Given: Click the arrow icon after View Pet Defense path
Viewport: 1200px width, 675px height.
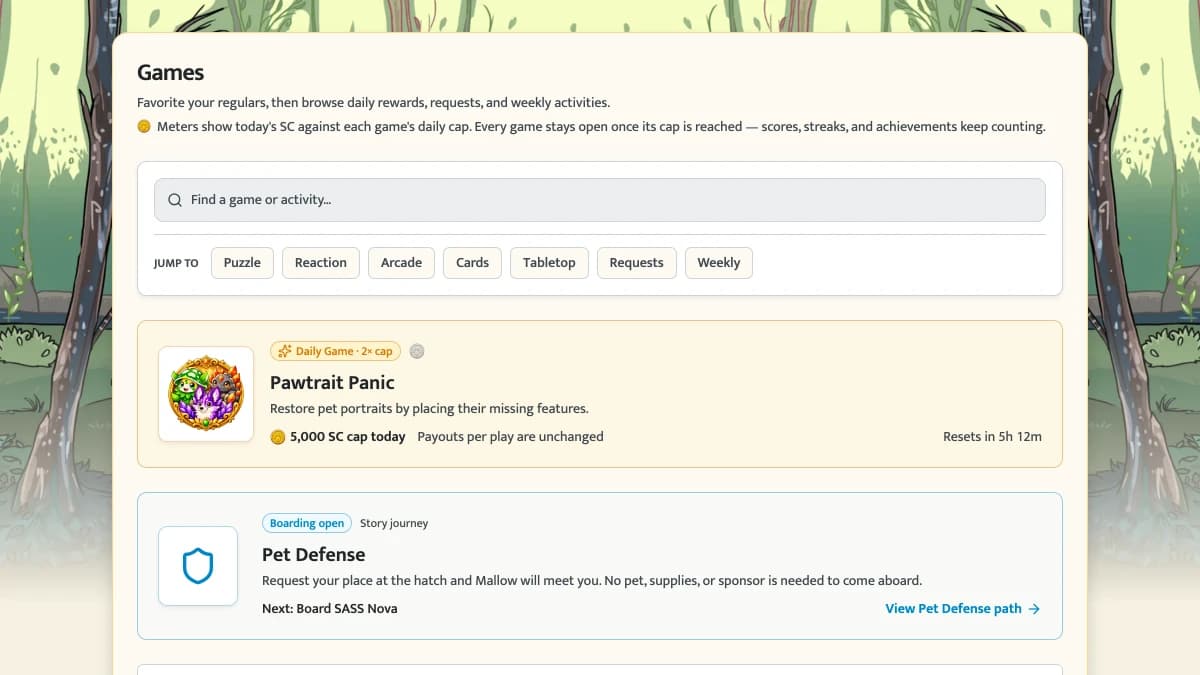Looking at the screenshot, I should click(x=1034, y=608).
